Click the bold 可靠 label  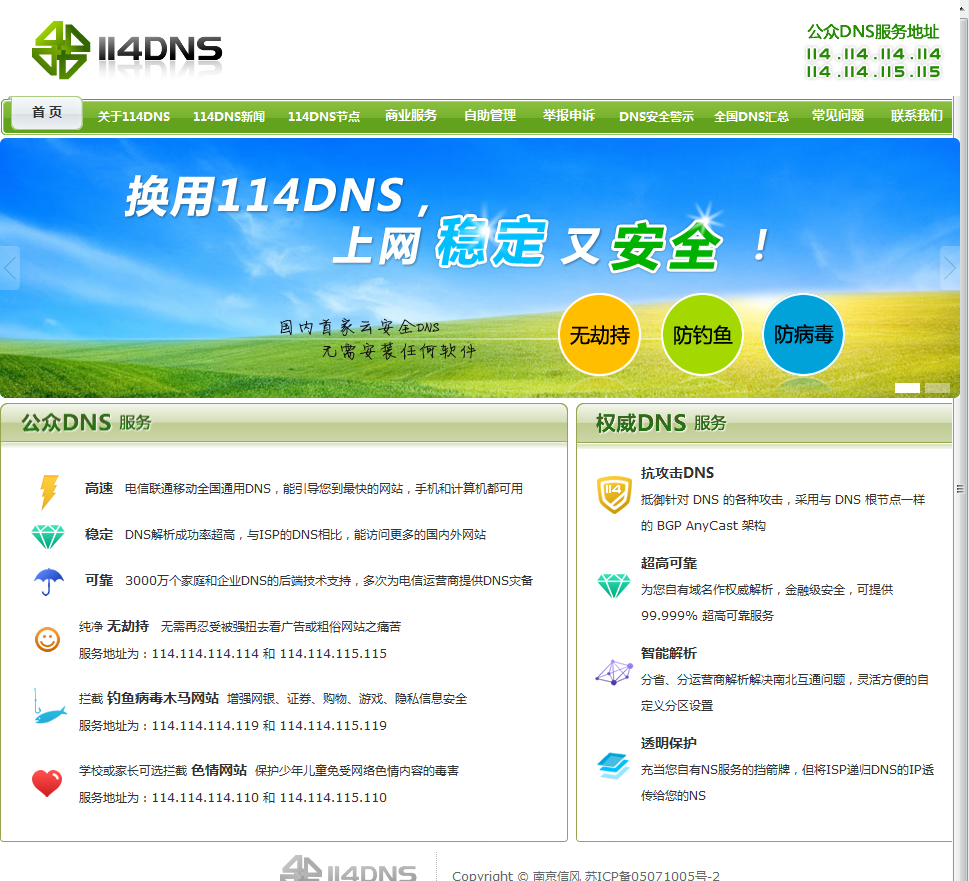click(99, 580)
